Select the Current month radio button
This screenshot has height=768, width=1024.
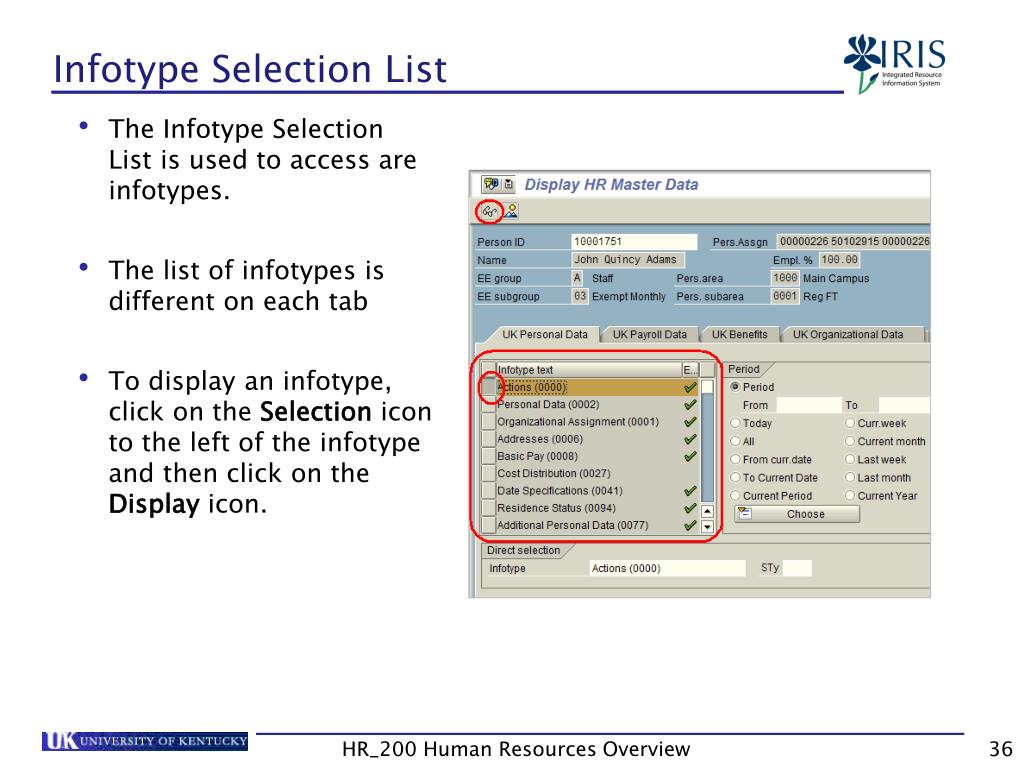tap(850, 441)
